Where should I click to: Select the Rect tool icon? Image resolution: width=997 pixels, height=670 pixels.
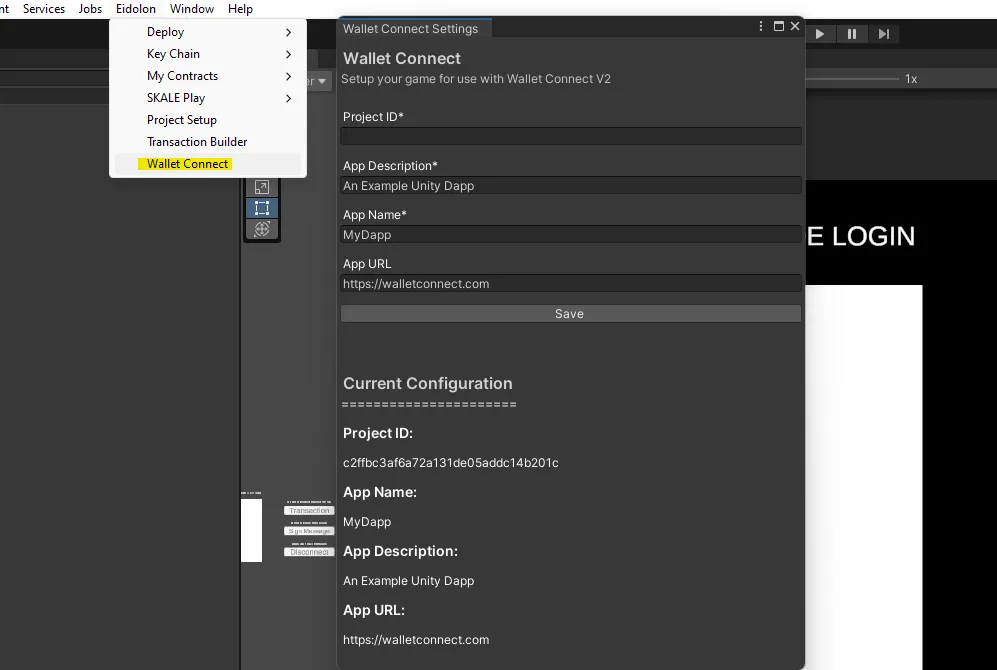[262, 208]
